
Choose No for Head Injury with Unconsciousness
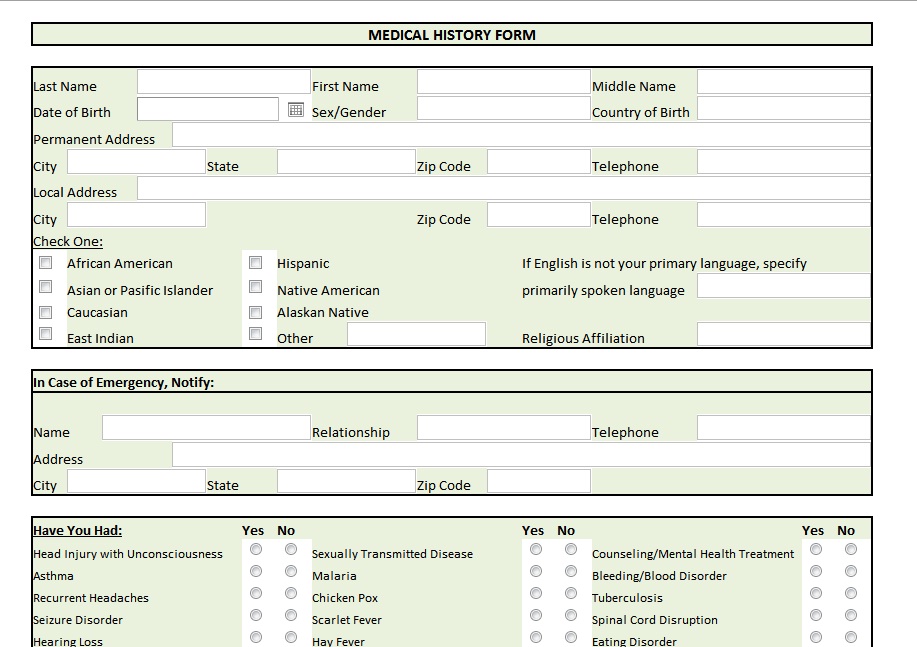tap(291, 549)
